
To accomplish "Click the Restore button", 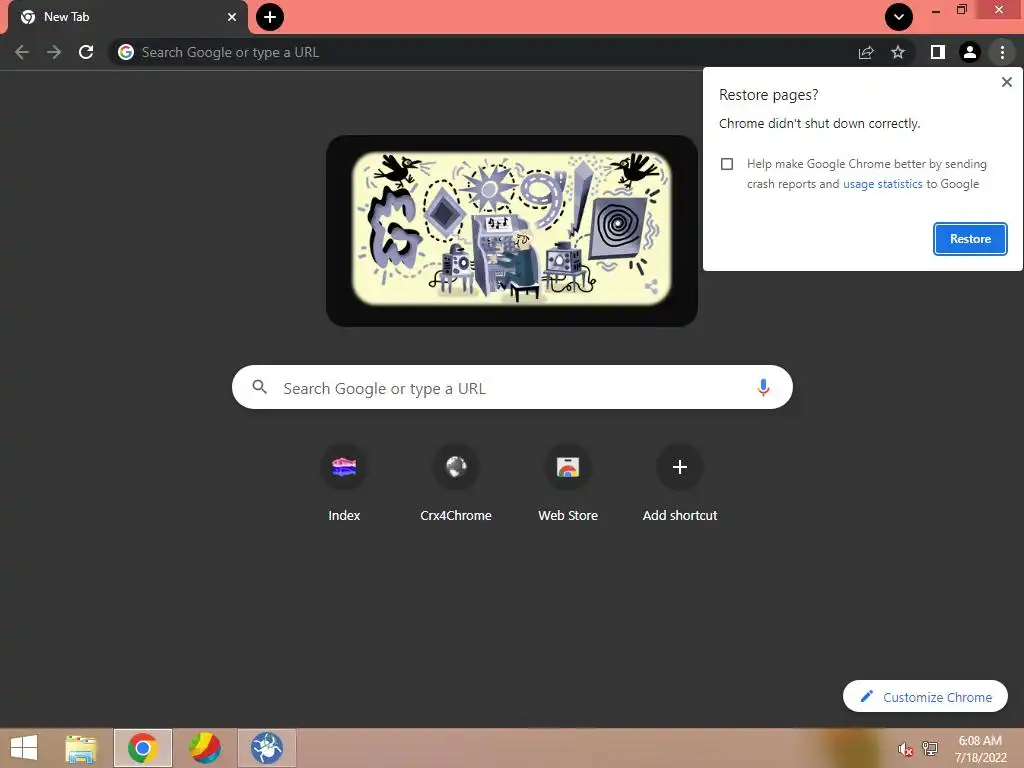I will pos(970,239).
